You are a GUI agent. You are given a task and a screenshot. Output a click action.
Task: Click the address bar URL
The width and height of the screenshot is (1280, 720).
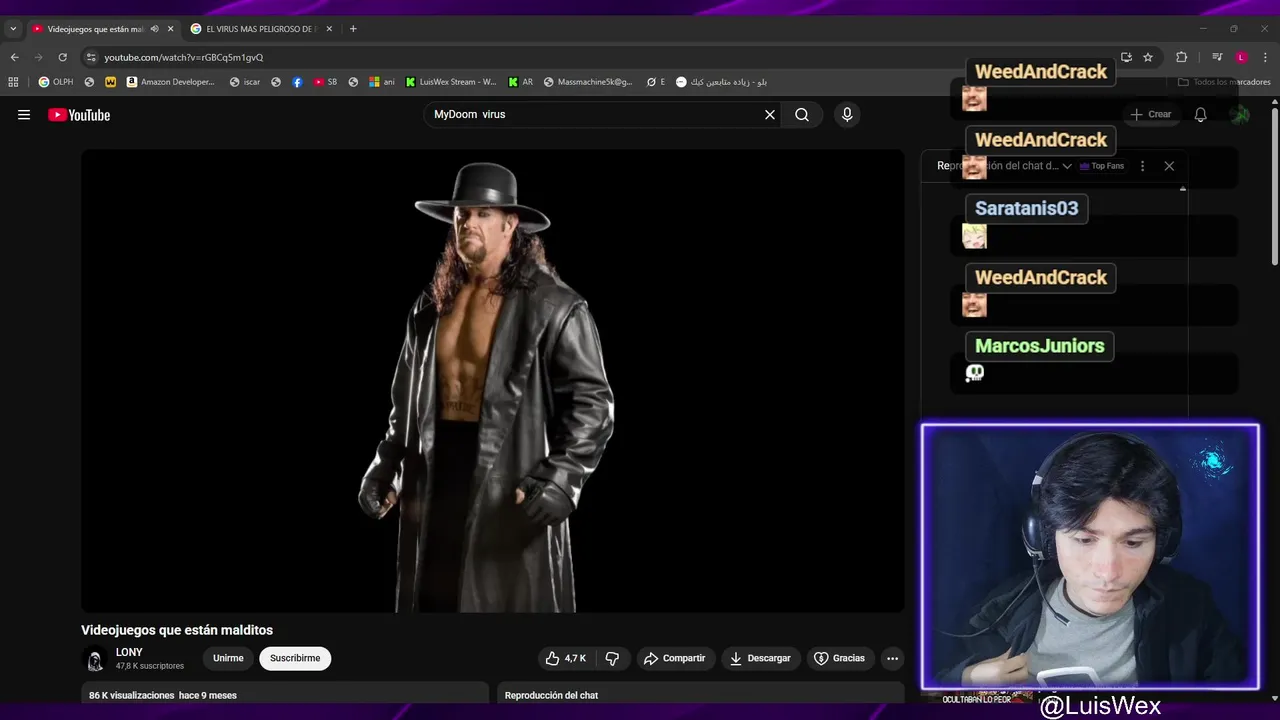click(x=184, y=57)
